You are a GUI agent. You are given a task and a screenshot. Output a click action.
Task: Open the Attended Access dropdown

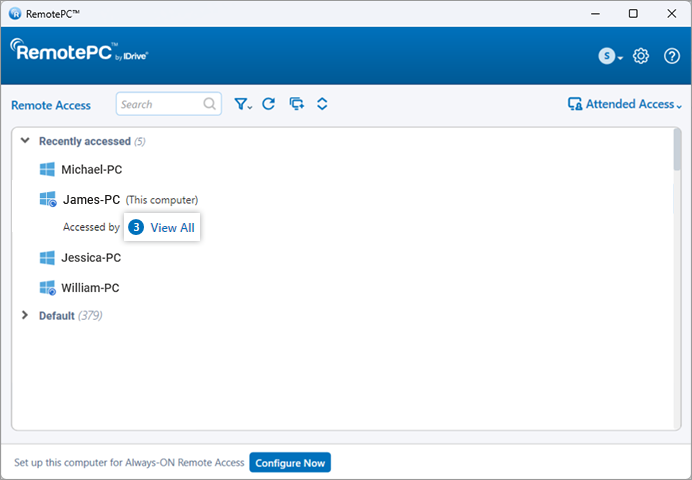[x=625, y=104]
